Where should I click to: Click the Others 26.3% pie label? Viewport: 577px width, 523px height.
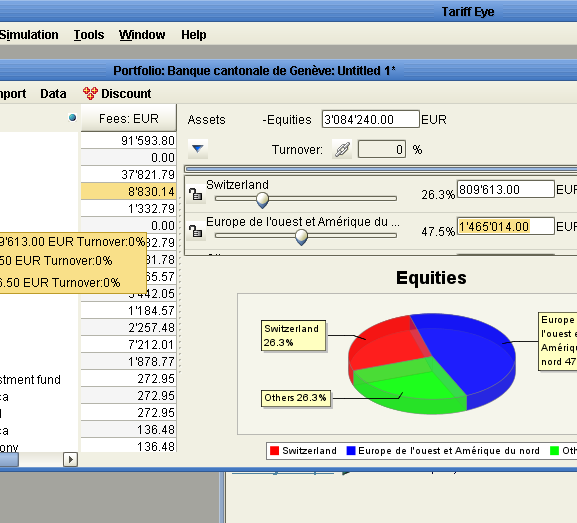(295, 398)
